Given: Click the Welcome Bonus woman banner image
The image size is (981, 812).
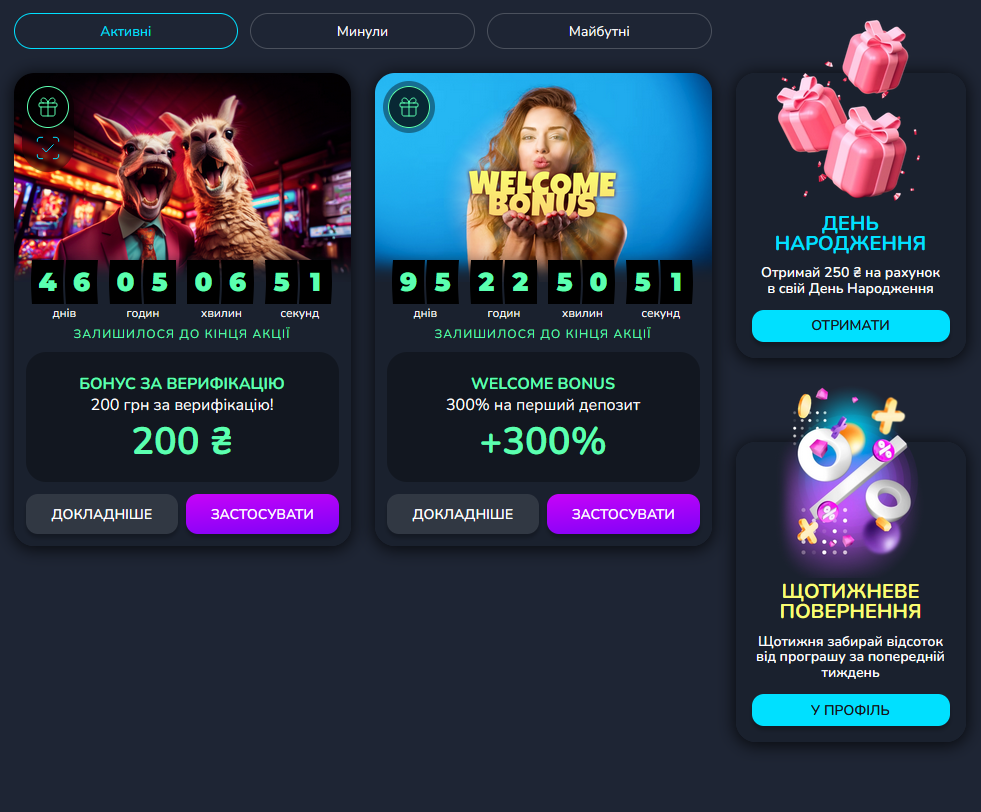Looking at the screenshot, I should pos(543,167).
